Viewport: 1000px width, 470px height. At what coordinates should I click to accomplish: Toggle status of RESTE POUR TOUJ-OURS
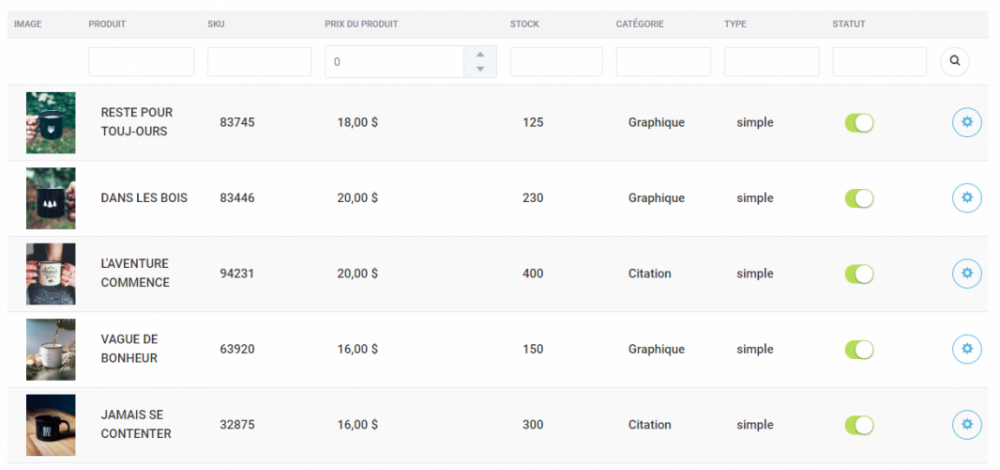[x=859, y=123]
